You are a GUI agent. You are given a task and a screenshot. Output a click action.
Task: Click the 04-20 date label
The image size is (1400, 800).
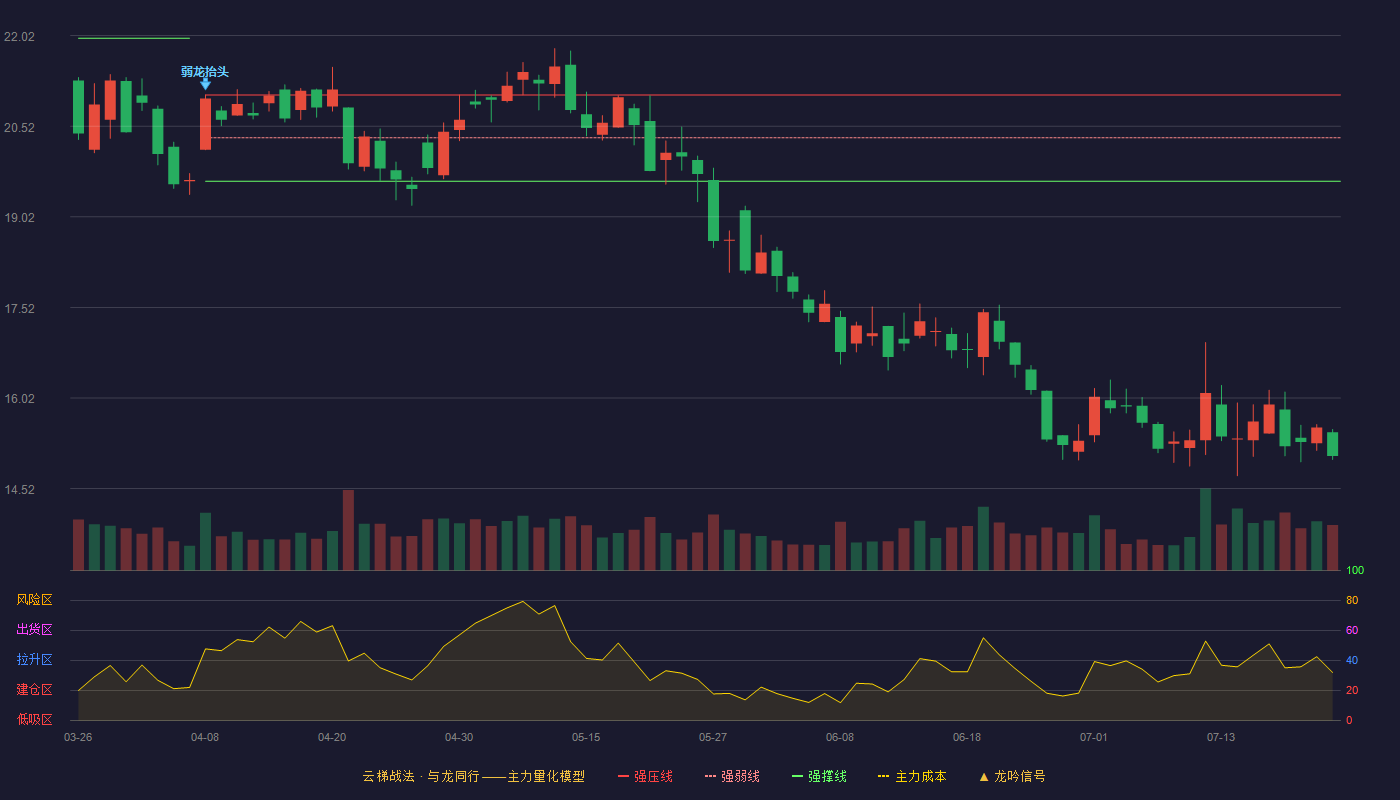[x=332, y=738]
